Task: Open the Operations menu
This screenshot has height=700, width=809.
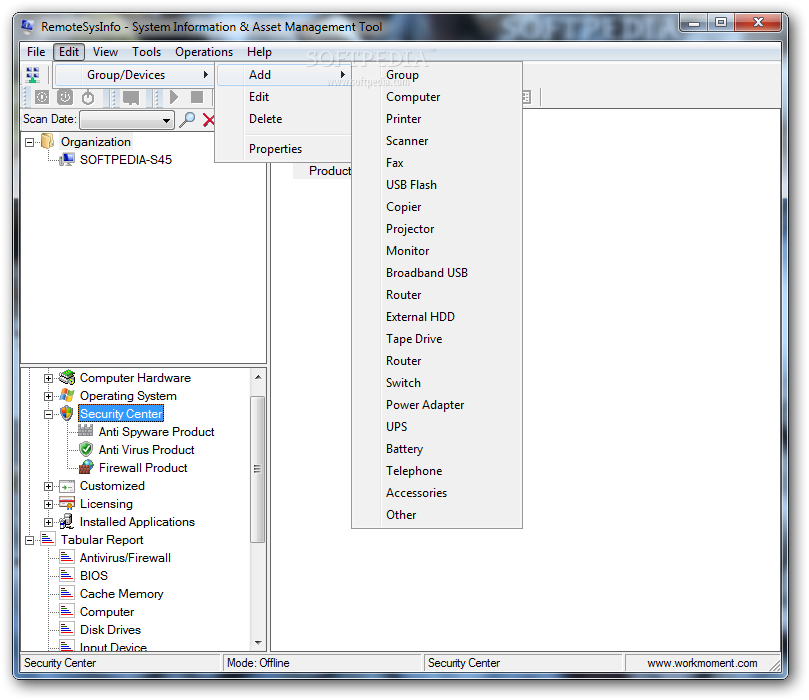Action: (204, 52)
